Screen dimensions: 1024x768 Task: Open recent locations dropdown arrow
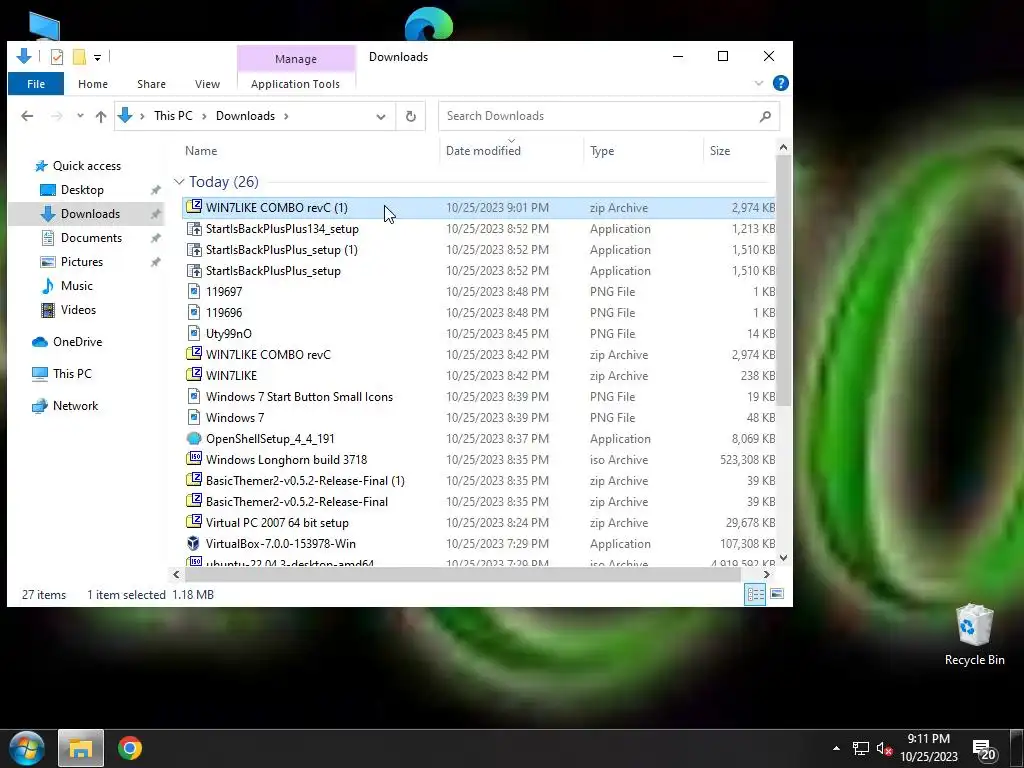pyautogui.click(x=80, y=116)
